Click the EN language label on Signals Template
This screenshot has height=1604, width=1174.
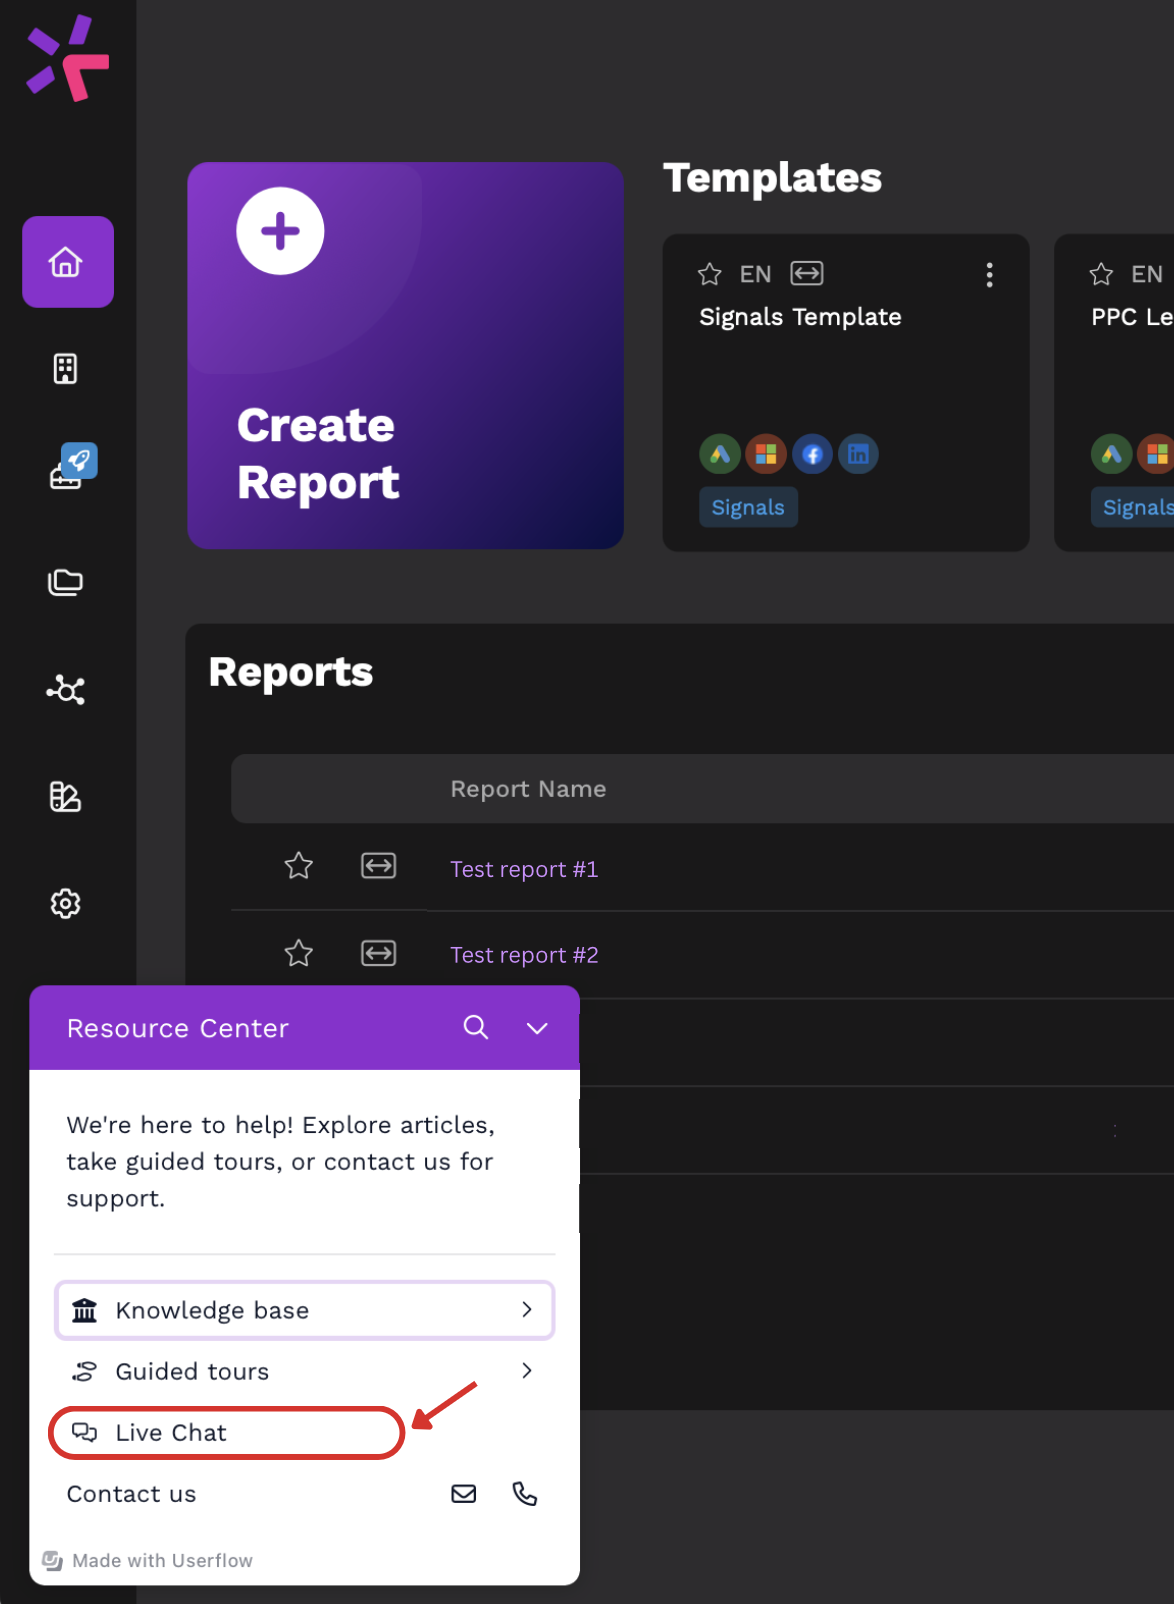pyautogui.click(x=755, y=274)
